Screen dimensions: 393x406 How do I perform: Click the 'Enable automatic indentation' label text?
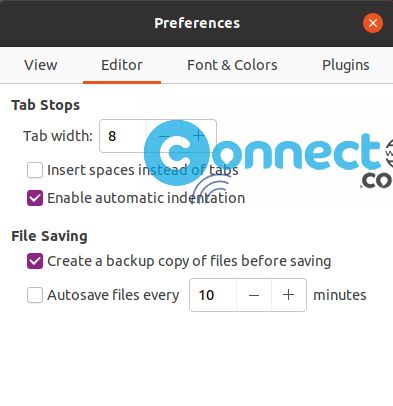pyautogui.click(x=146, y=198)
